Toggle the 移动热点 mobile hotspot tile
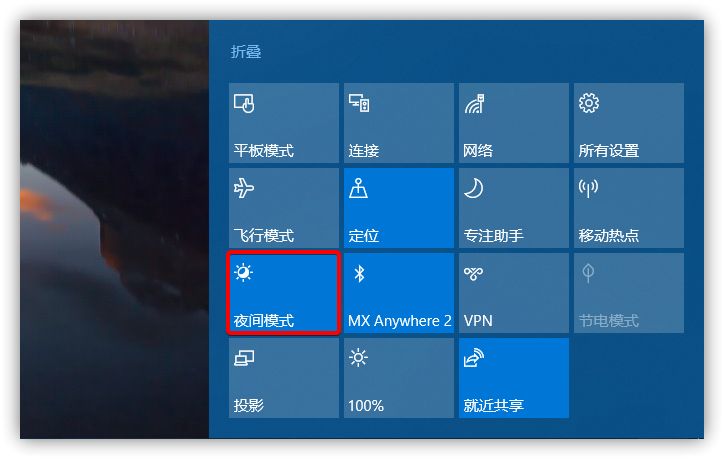724x459 pixels. 628,208
